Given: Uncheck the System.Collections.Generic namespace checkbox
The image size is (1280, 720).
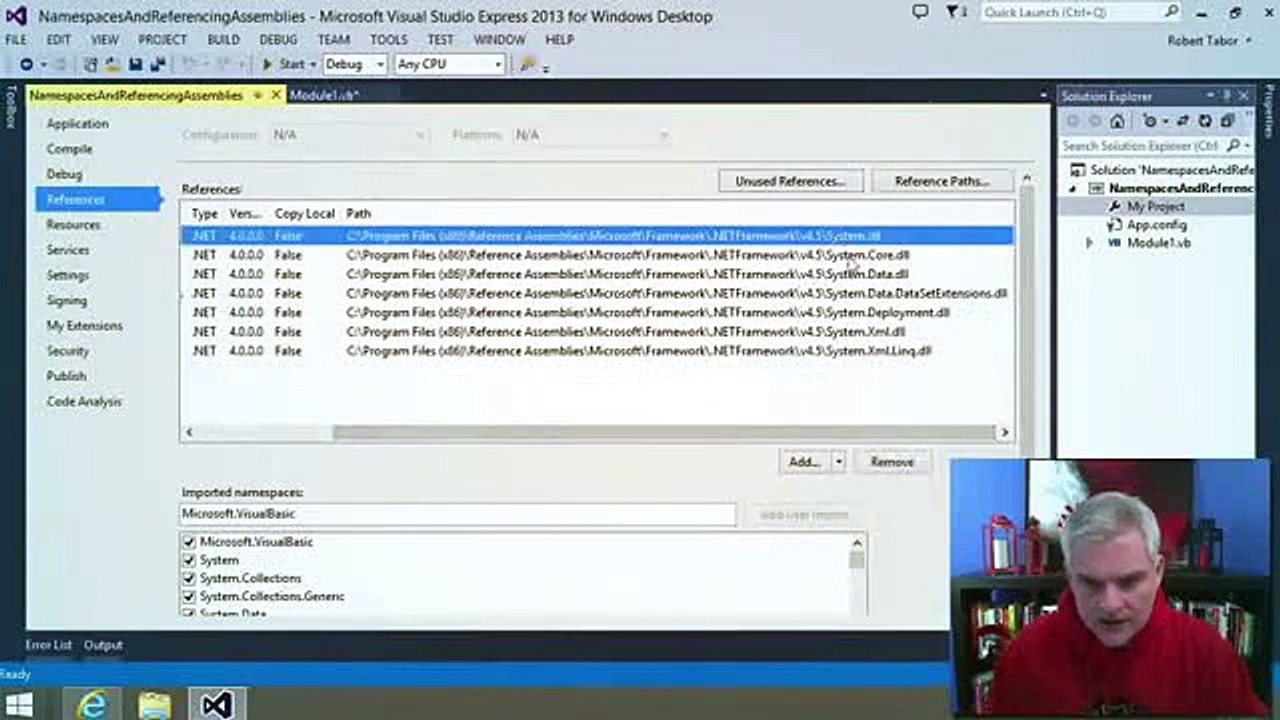Looking at the screenshot, I should 189,596.
